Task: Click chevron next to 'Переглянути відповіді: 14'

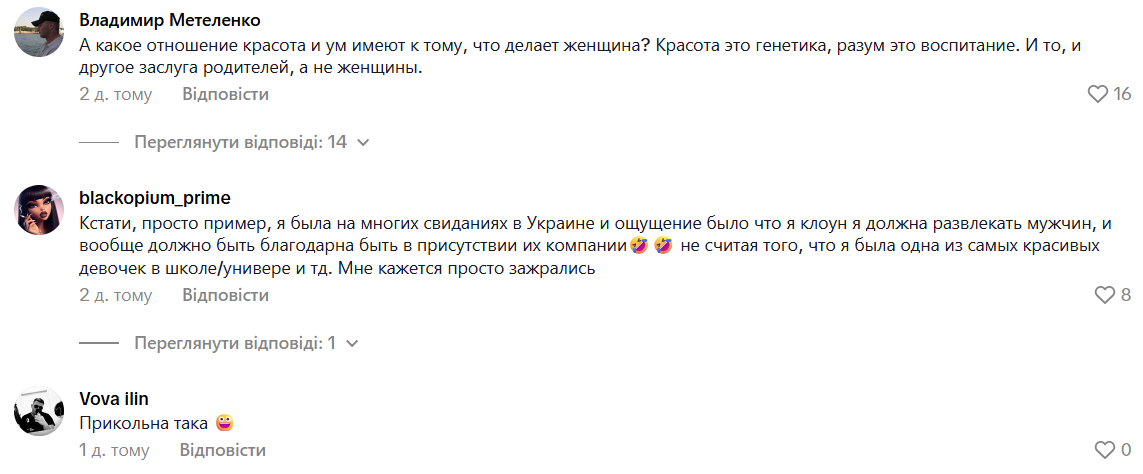Action: (363, 143)
